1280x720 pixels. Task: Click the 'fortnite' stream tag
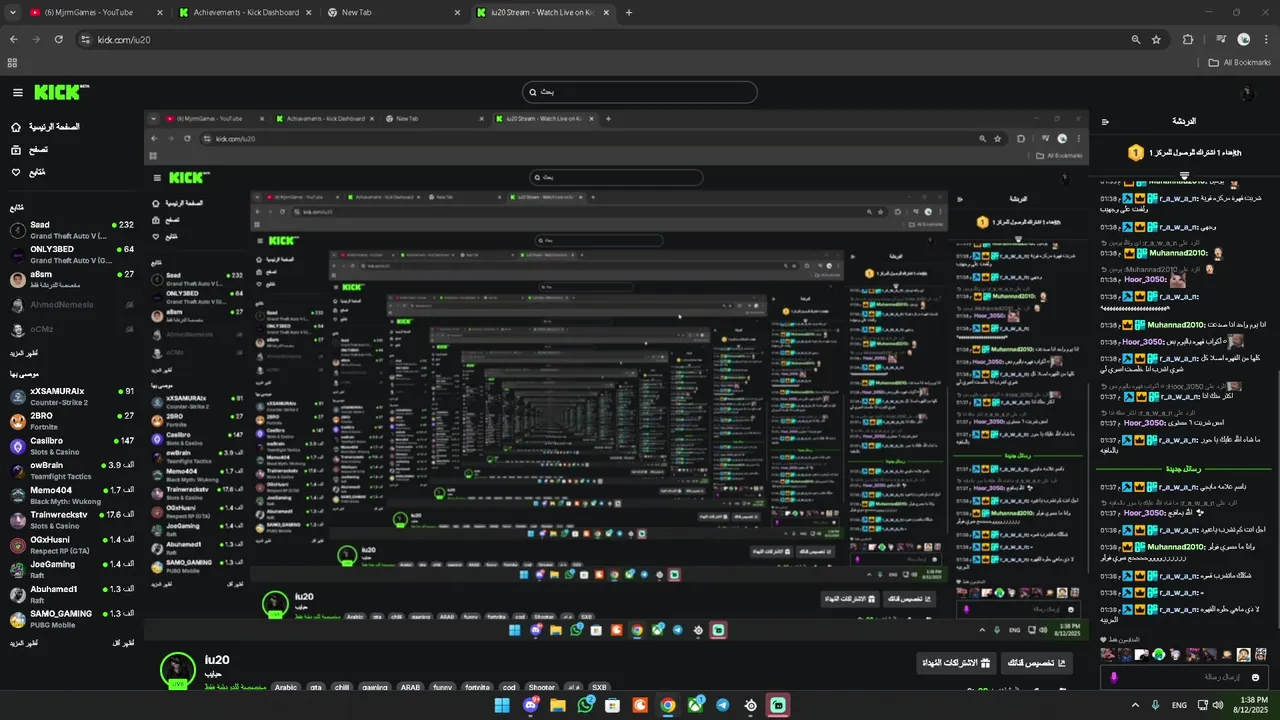(x=477, y=688)
